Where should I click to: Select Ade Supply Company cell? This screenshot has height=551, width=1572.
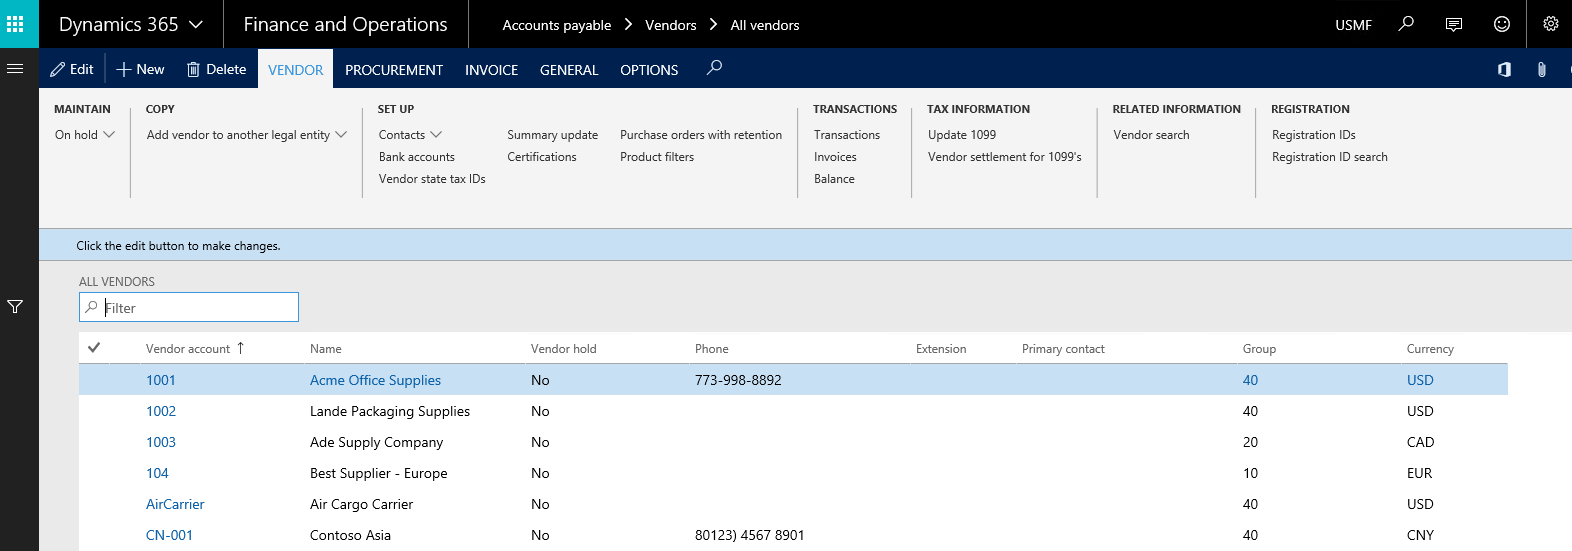tap(376, 442)
